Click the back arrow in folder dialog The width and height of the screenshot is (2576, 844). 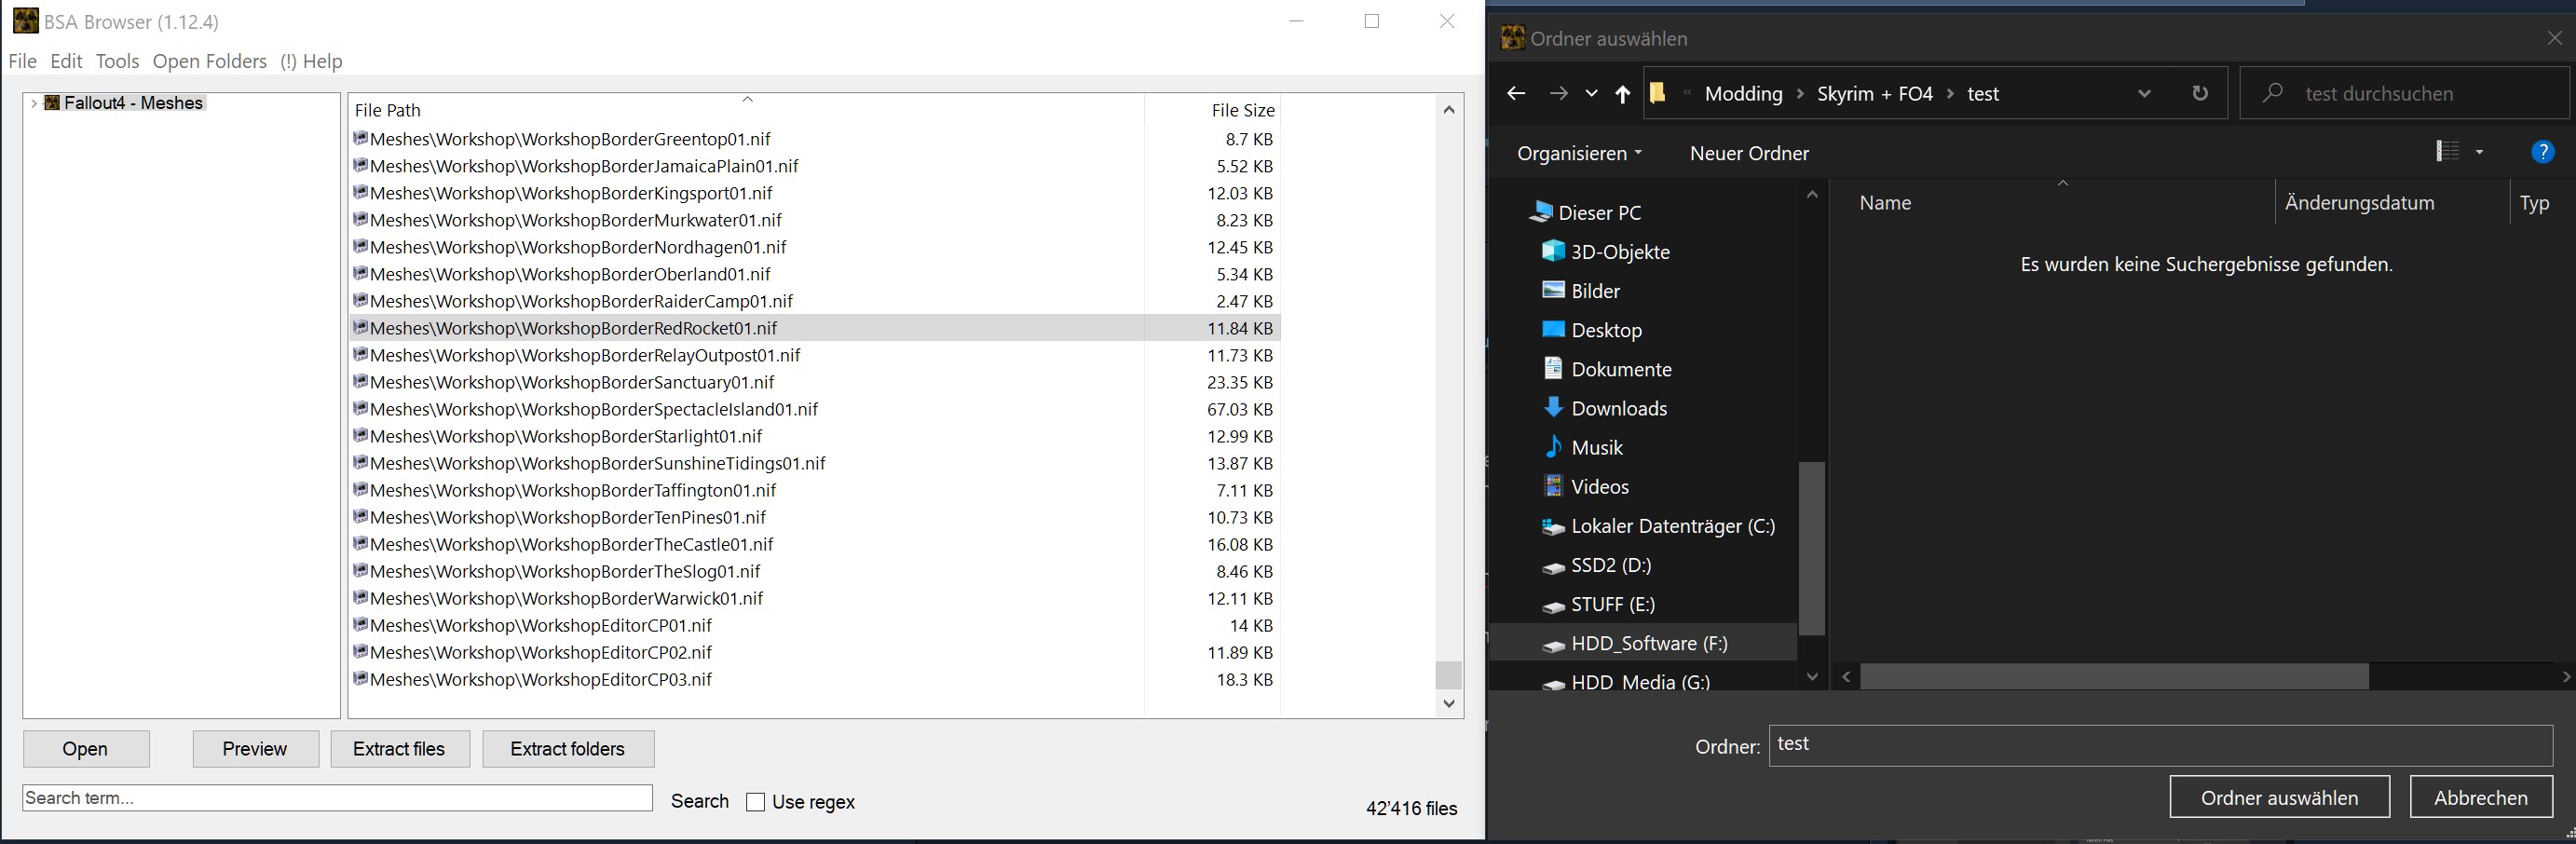(x=1516, y=94)
